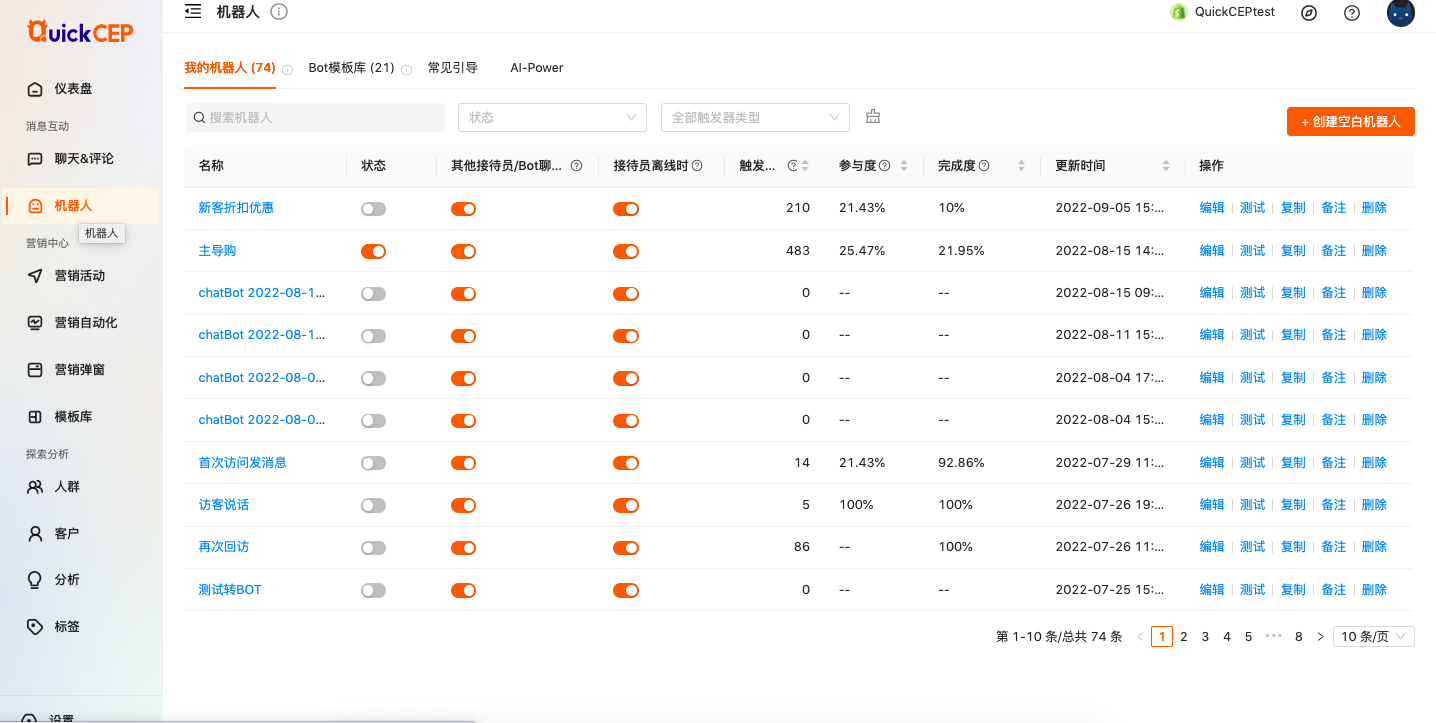Click the icon button beside trigger type filter

[873, 117]
